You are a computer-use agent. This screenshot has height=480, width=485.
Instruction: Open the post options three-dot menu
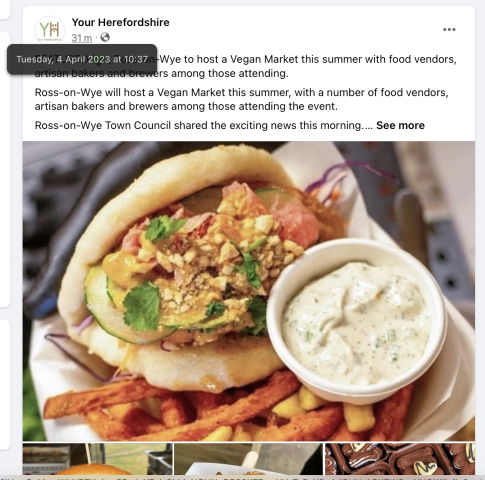coord(449,30)
